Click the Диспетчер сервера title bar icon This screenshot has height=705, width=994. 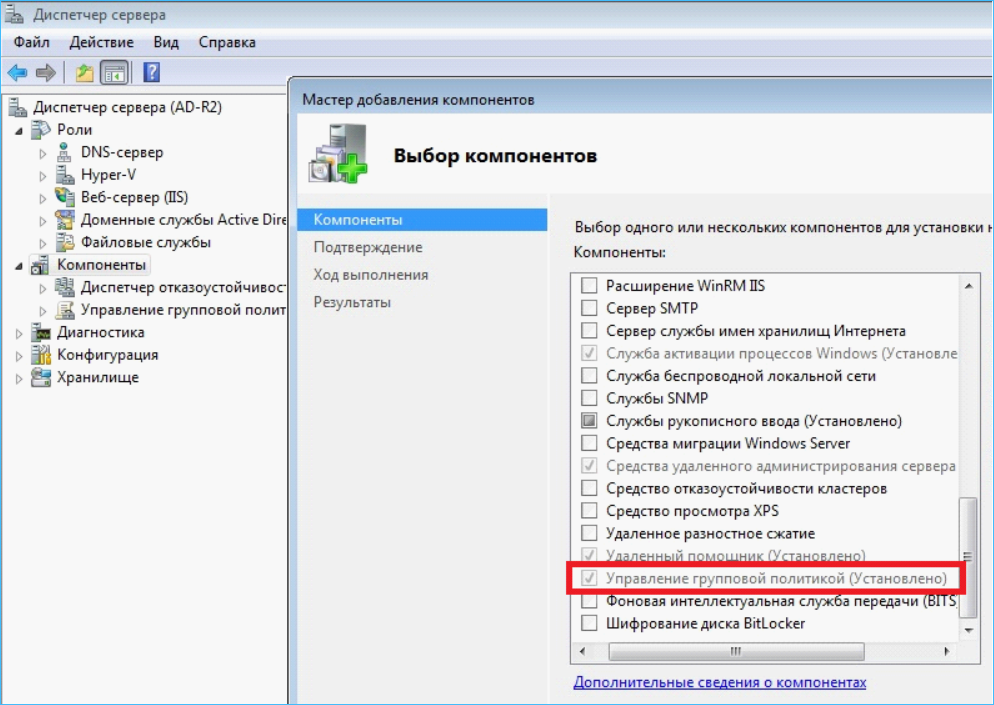click(x=14, y=14)
